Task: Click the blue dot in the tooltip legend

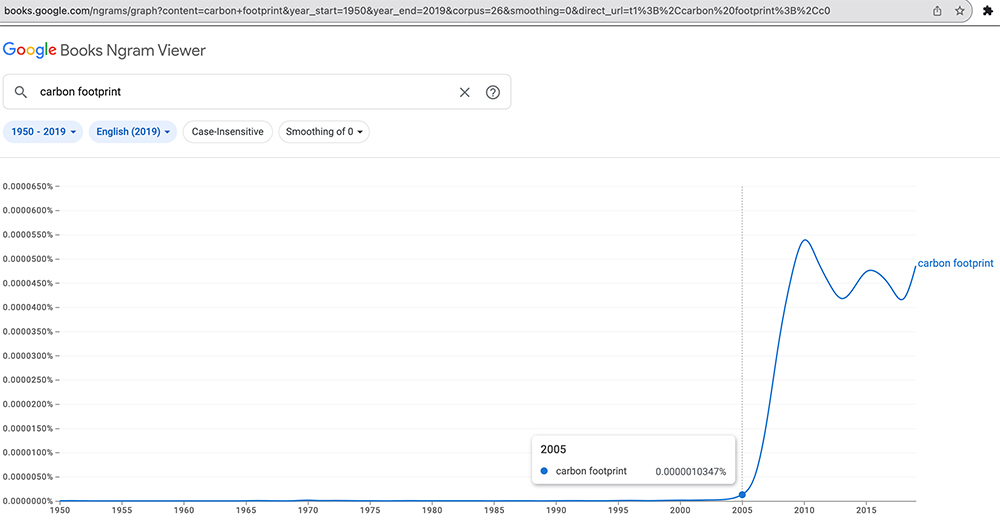Action: point(544,471)
